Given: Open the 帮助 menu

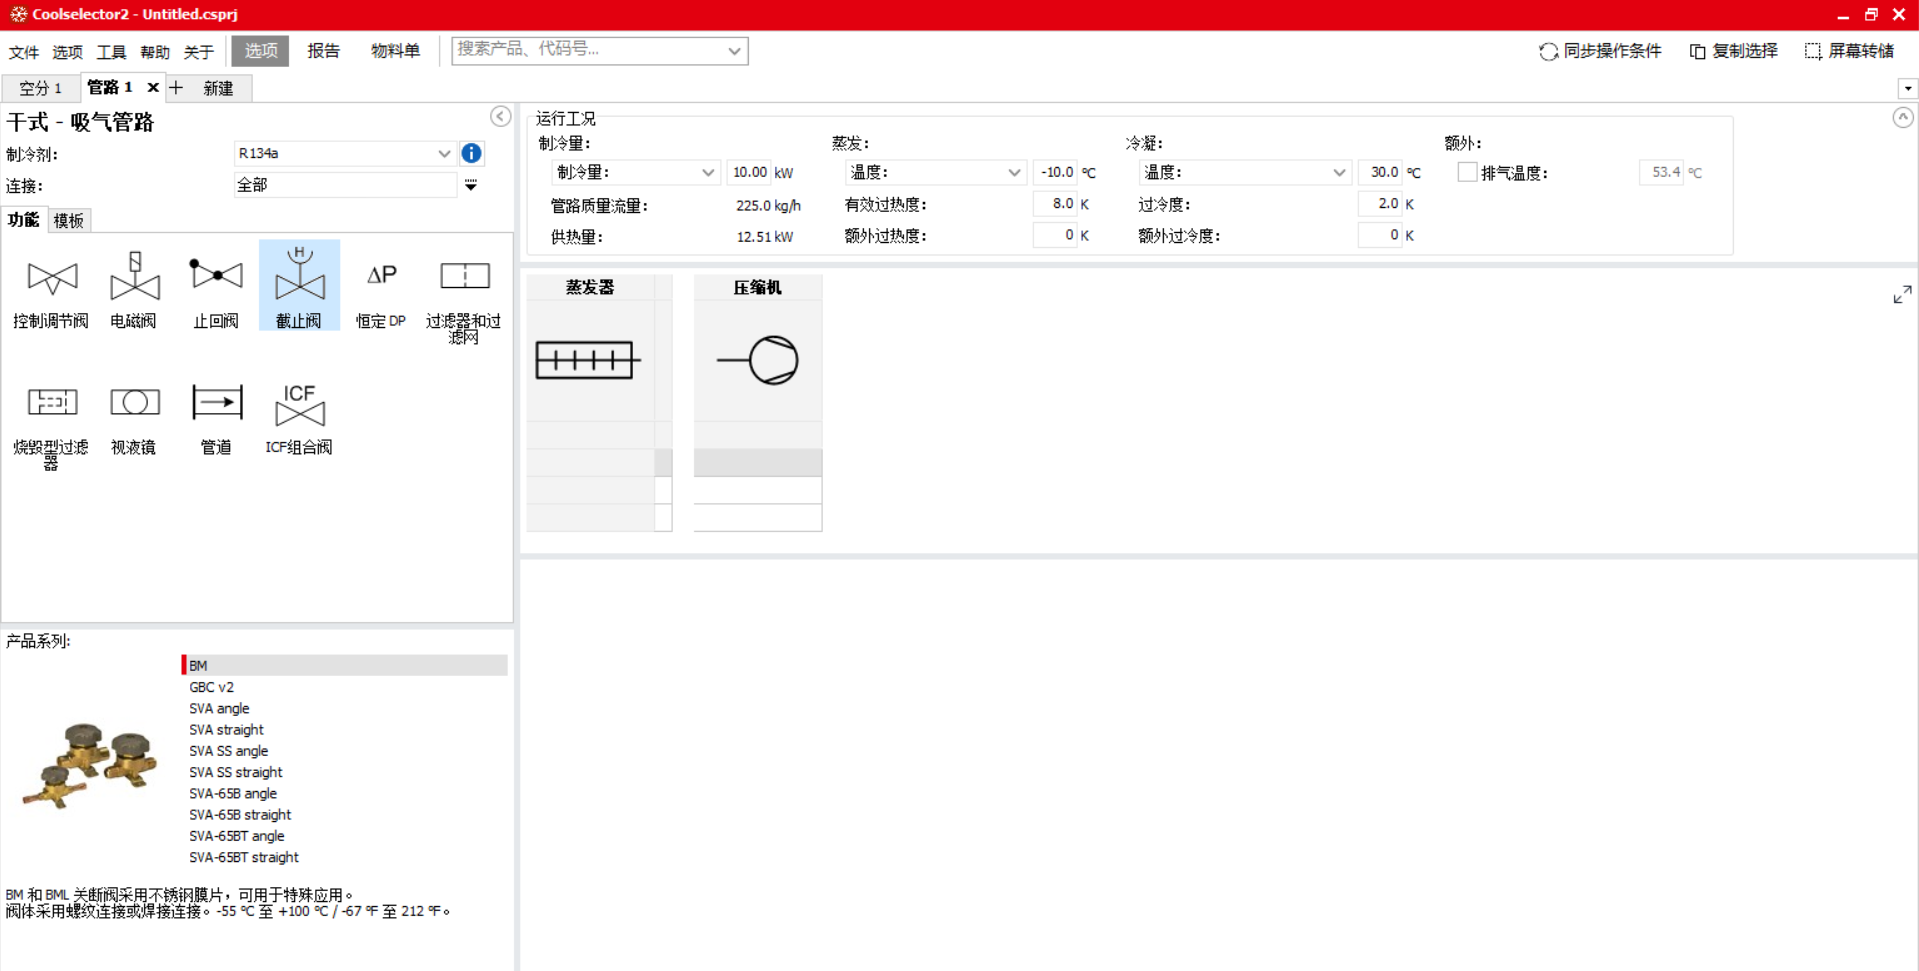Looking at the screenshot, I should (x=155, y=52).
